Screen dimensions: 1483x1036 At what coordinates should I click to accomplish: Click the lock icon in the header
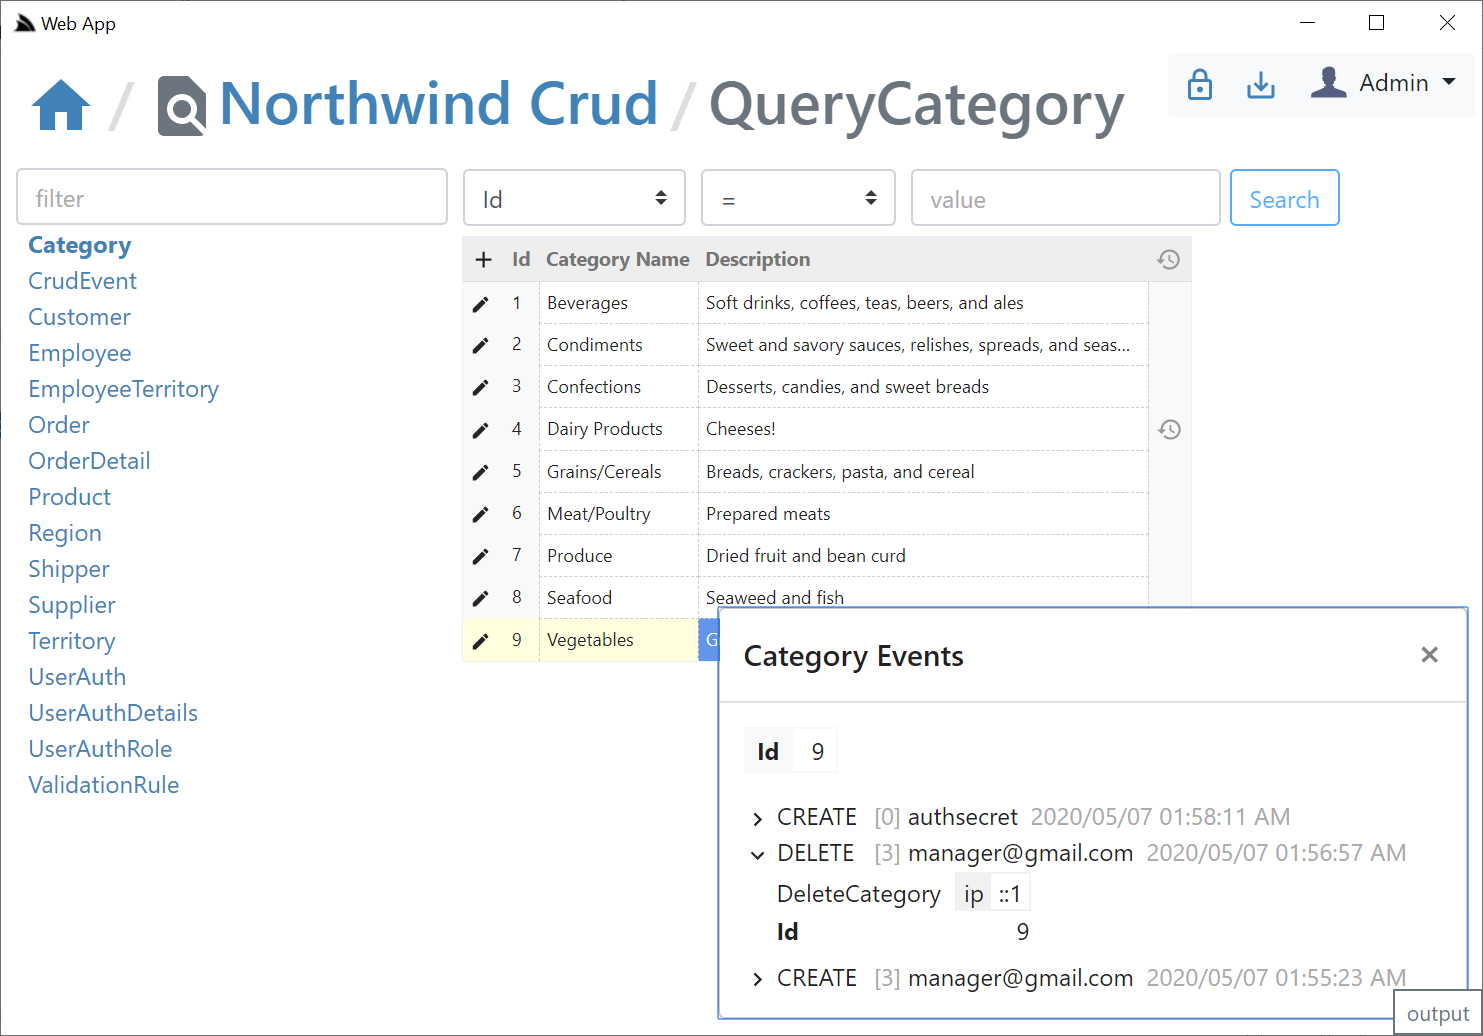pos(1200,85)
